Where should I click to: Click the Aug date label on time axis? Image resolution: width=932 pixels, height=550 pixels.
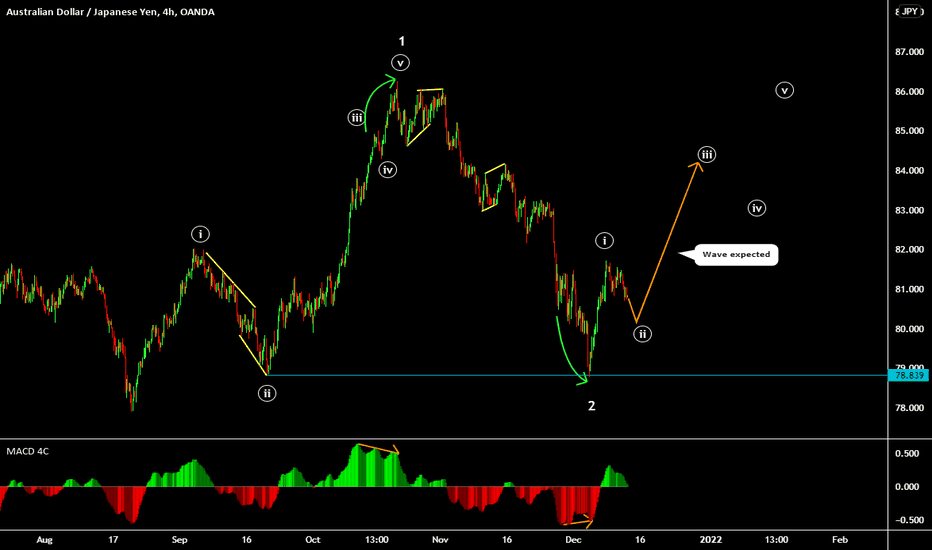(x=45, y=540)
